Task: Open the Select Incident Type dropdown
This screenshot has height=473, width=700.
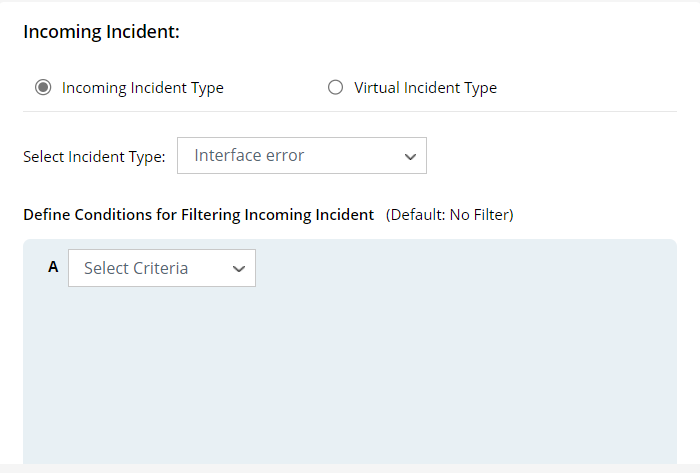Action: point(301,156)
